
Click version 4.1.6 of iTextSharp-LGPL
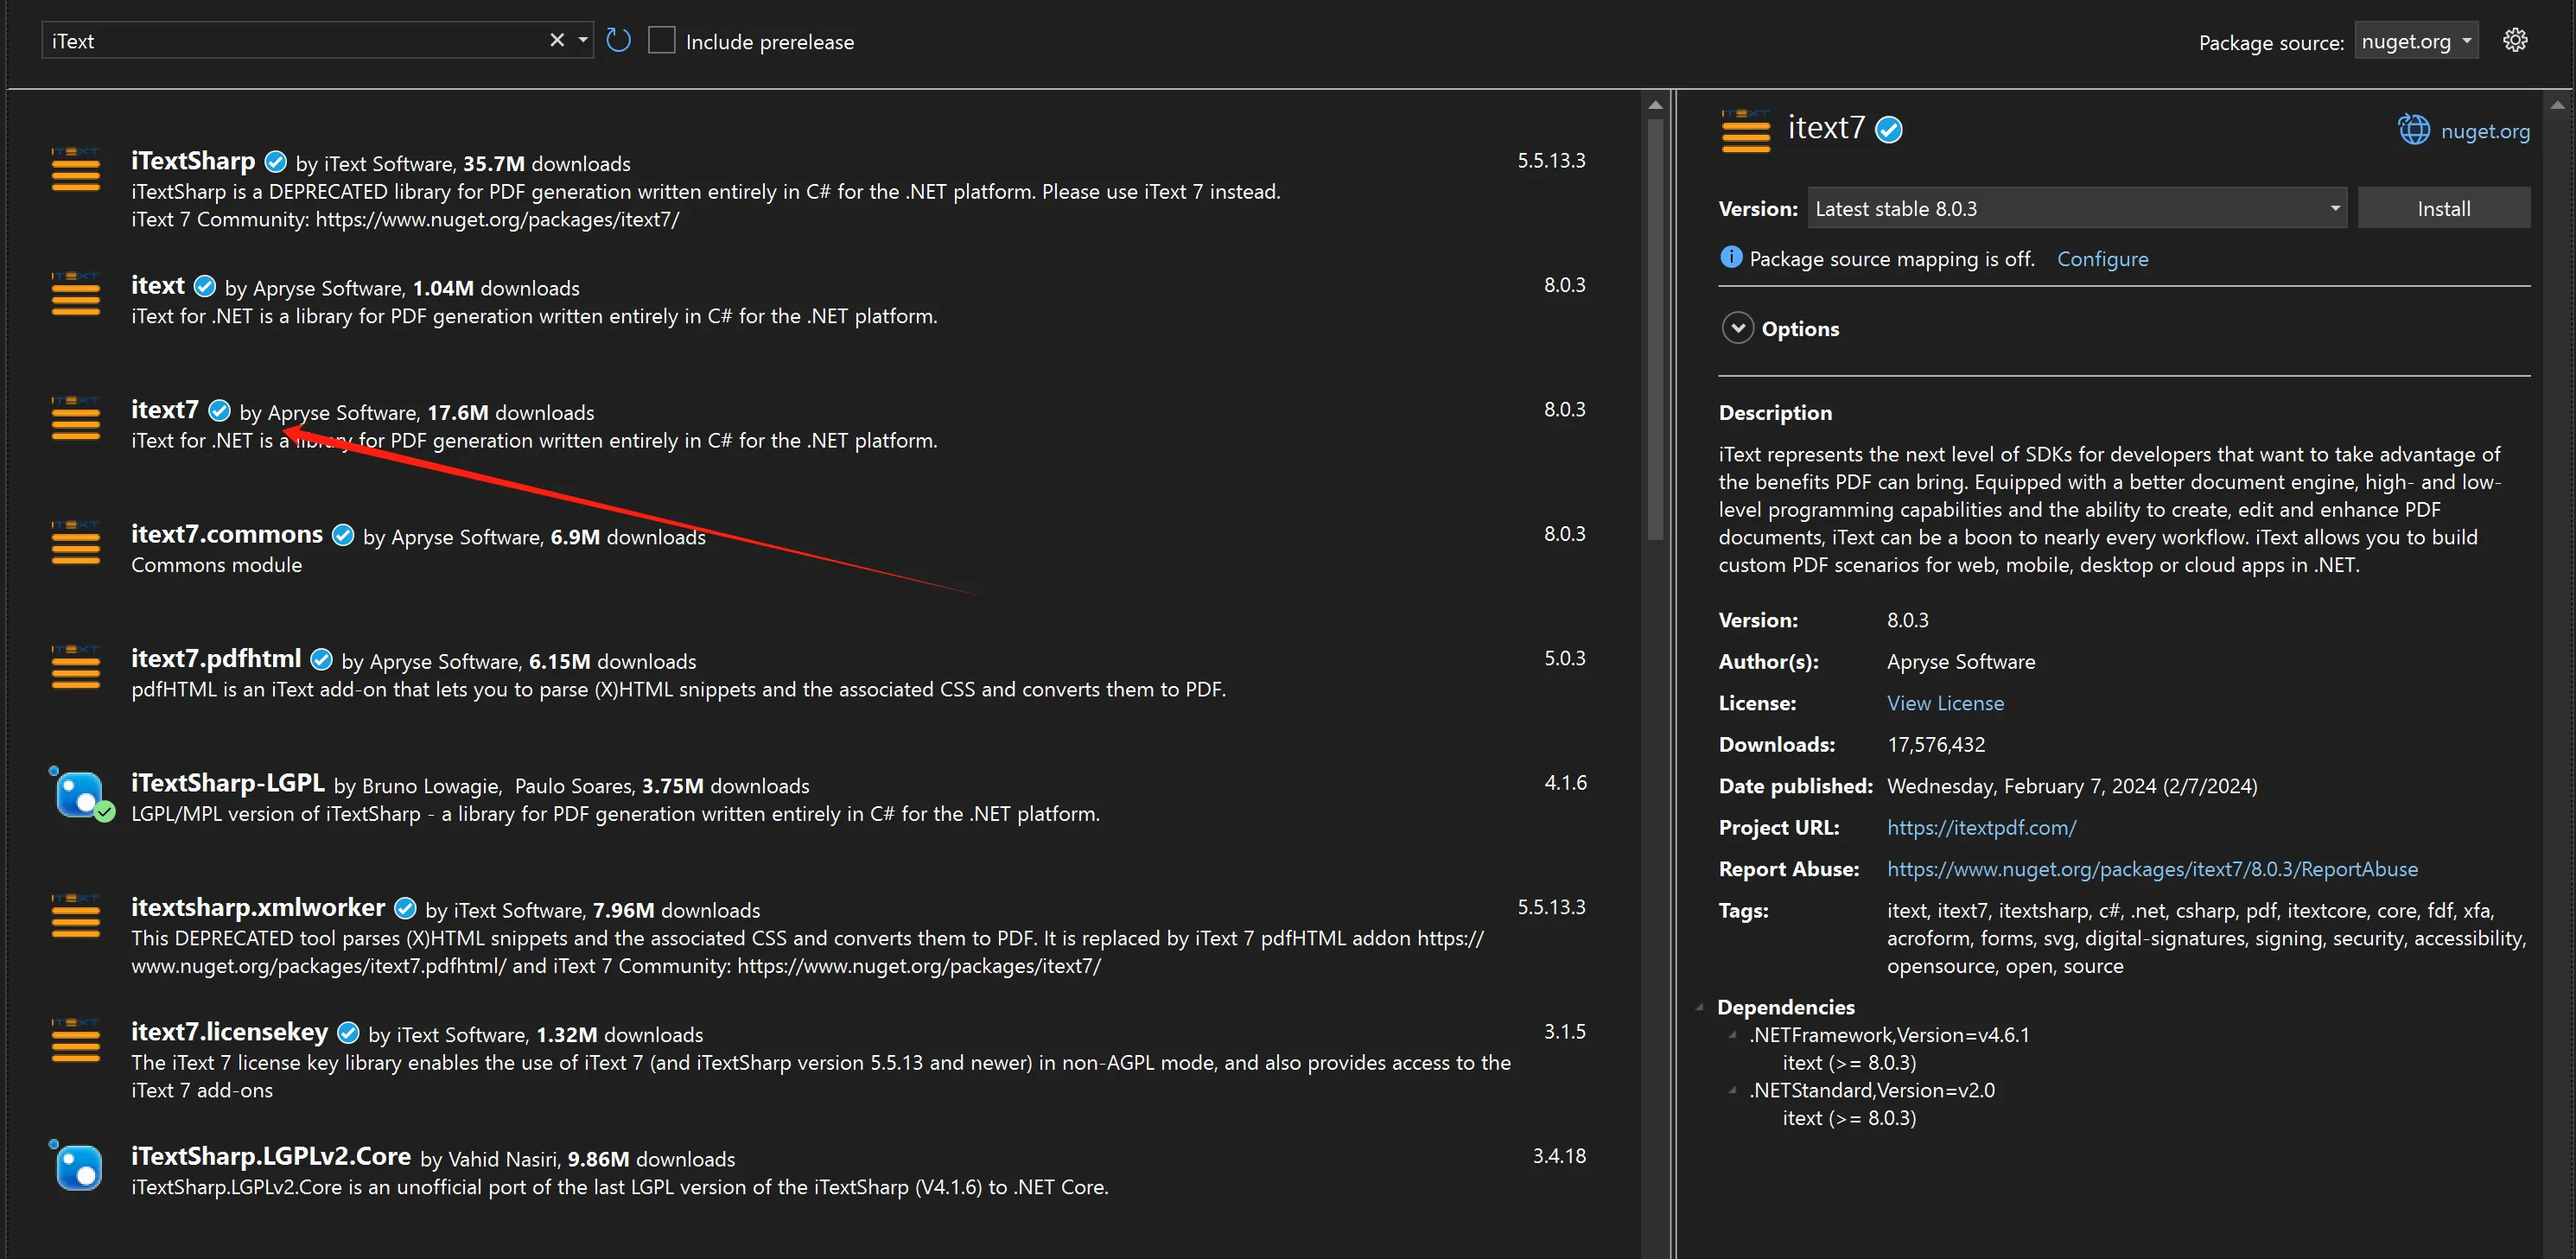pos(1565,782)
